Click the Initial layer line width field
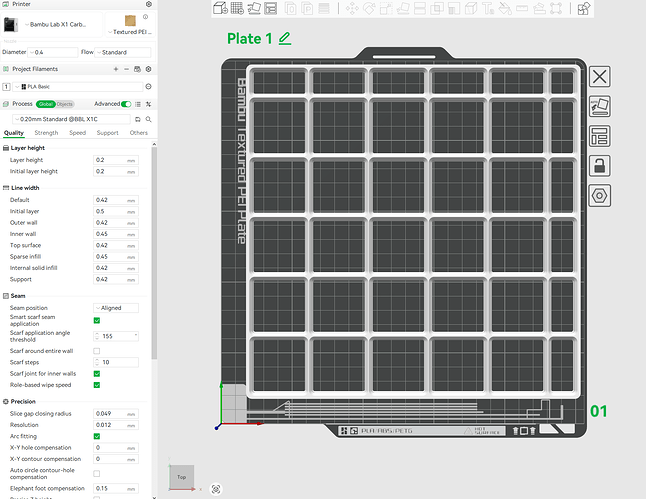The width and height of the screenshot is (646, 499). [116, 212]
